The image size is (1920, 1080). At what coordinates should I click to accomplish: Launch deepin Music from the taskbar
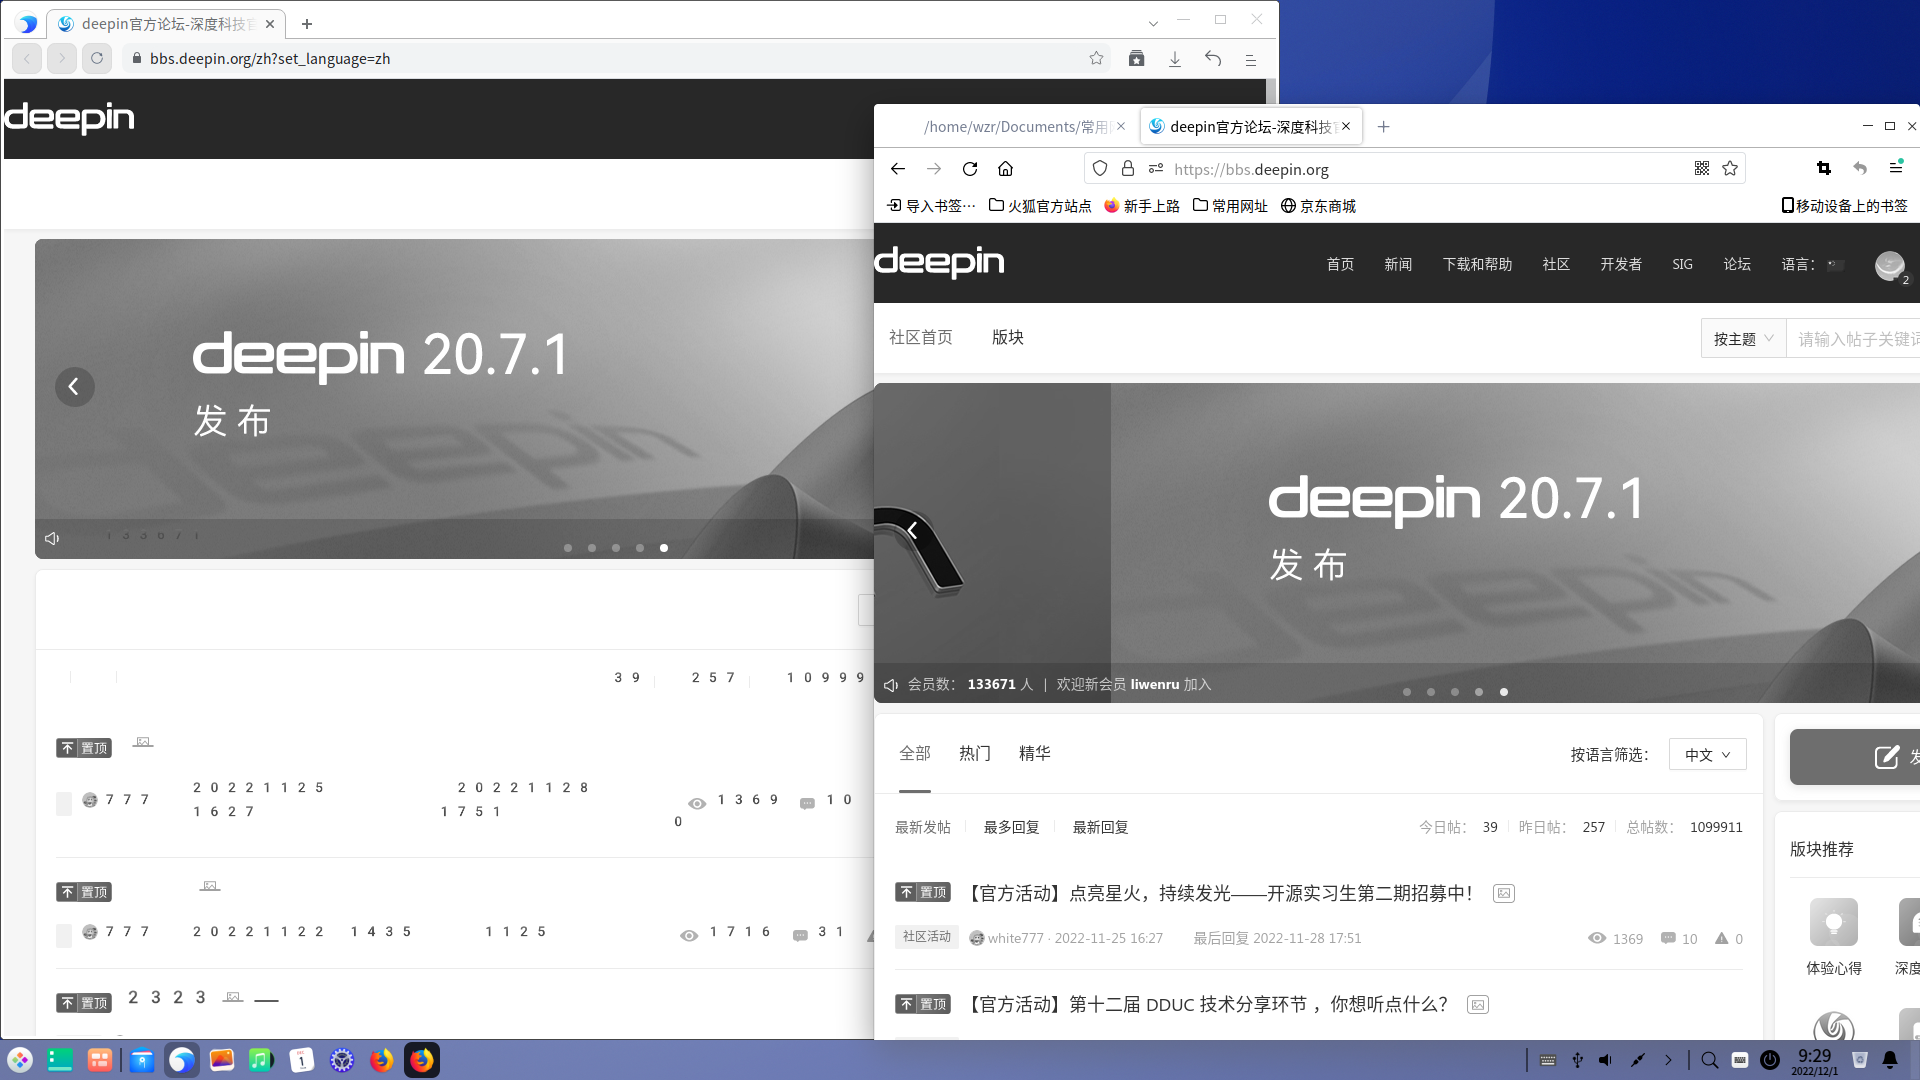point(261,1059)
